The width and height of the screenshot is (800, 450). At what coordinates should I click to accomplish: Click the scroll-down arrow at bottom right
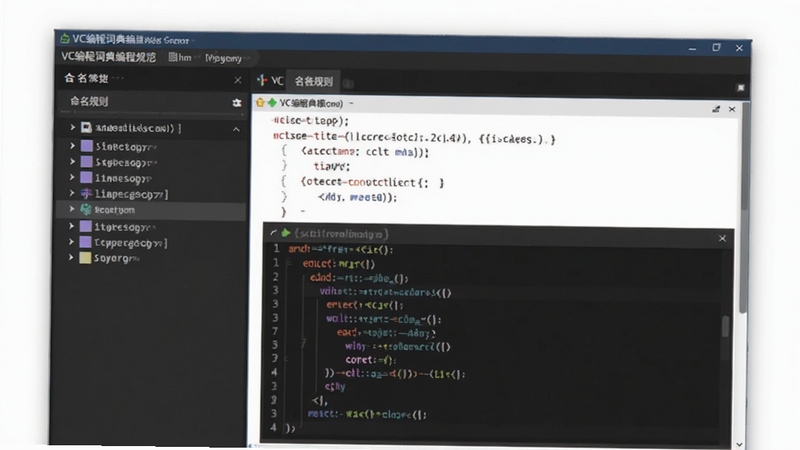tap(739, 445)
